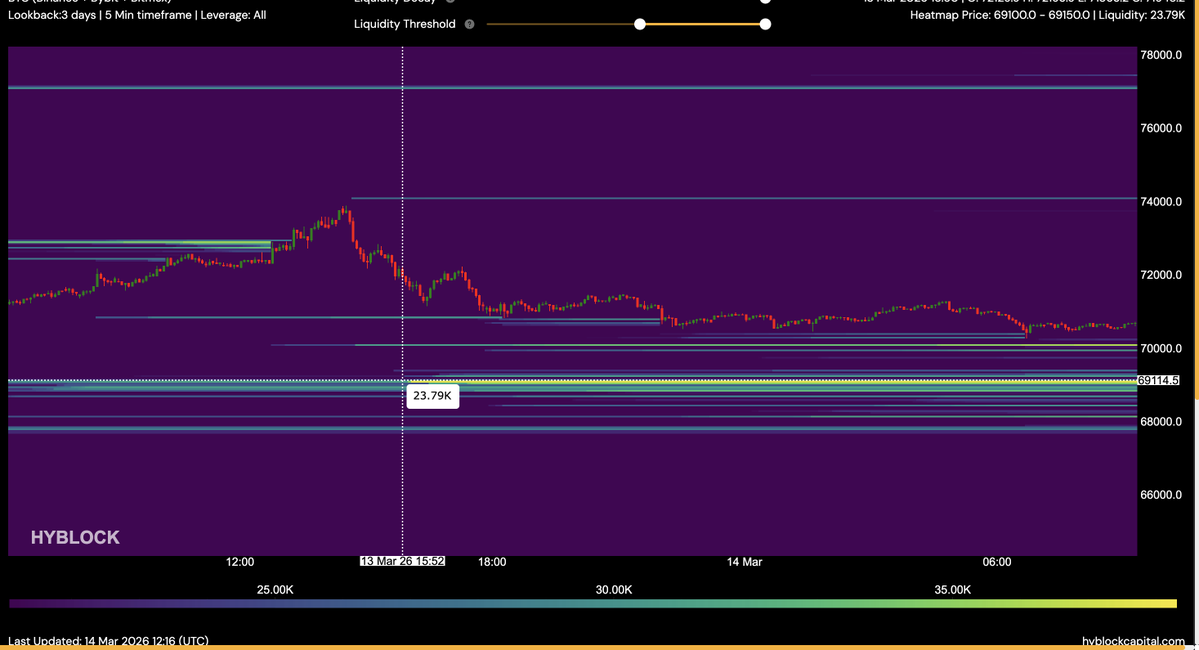The height and width of the screenshot is (650, 1199).
Task: Click the liquidity color scale gradient bar
Action: click(x=593, y=604)
